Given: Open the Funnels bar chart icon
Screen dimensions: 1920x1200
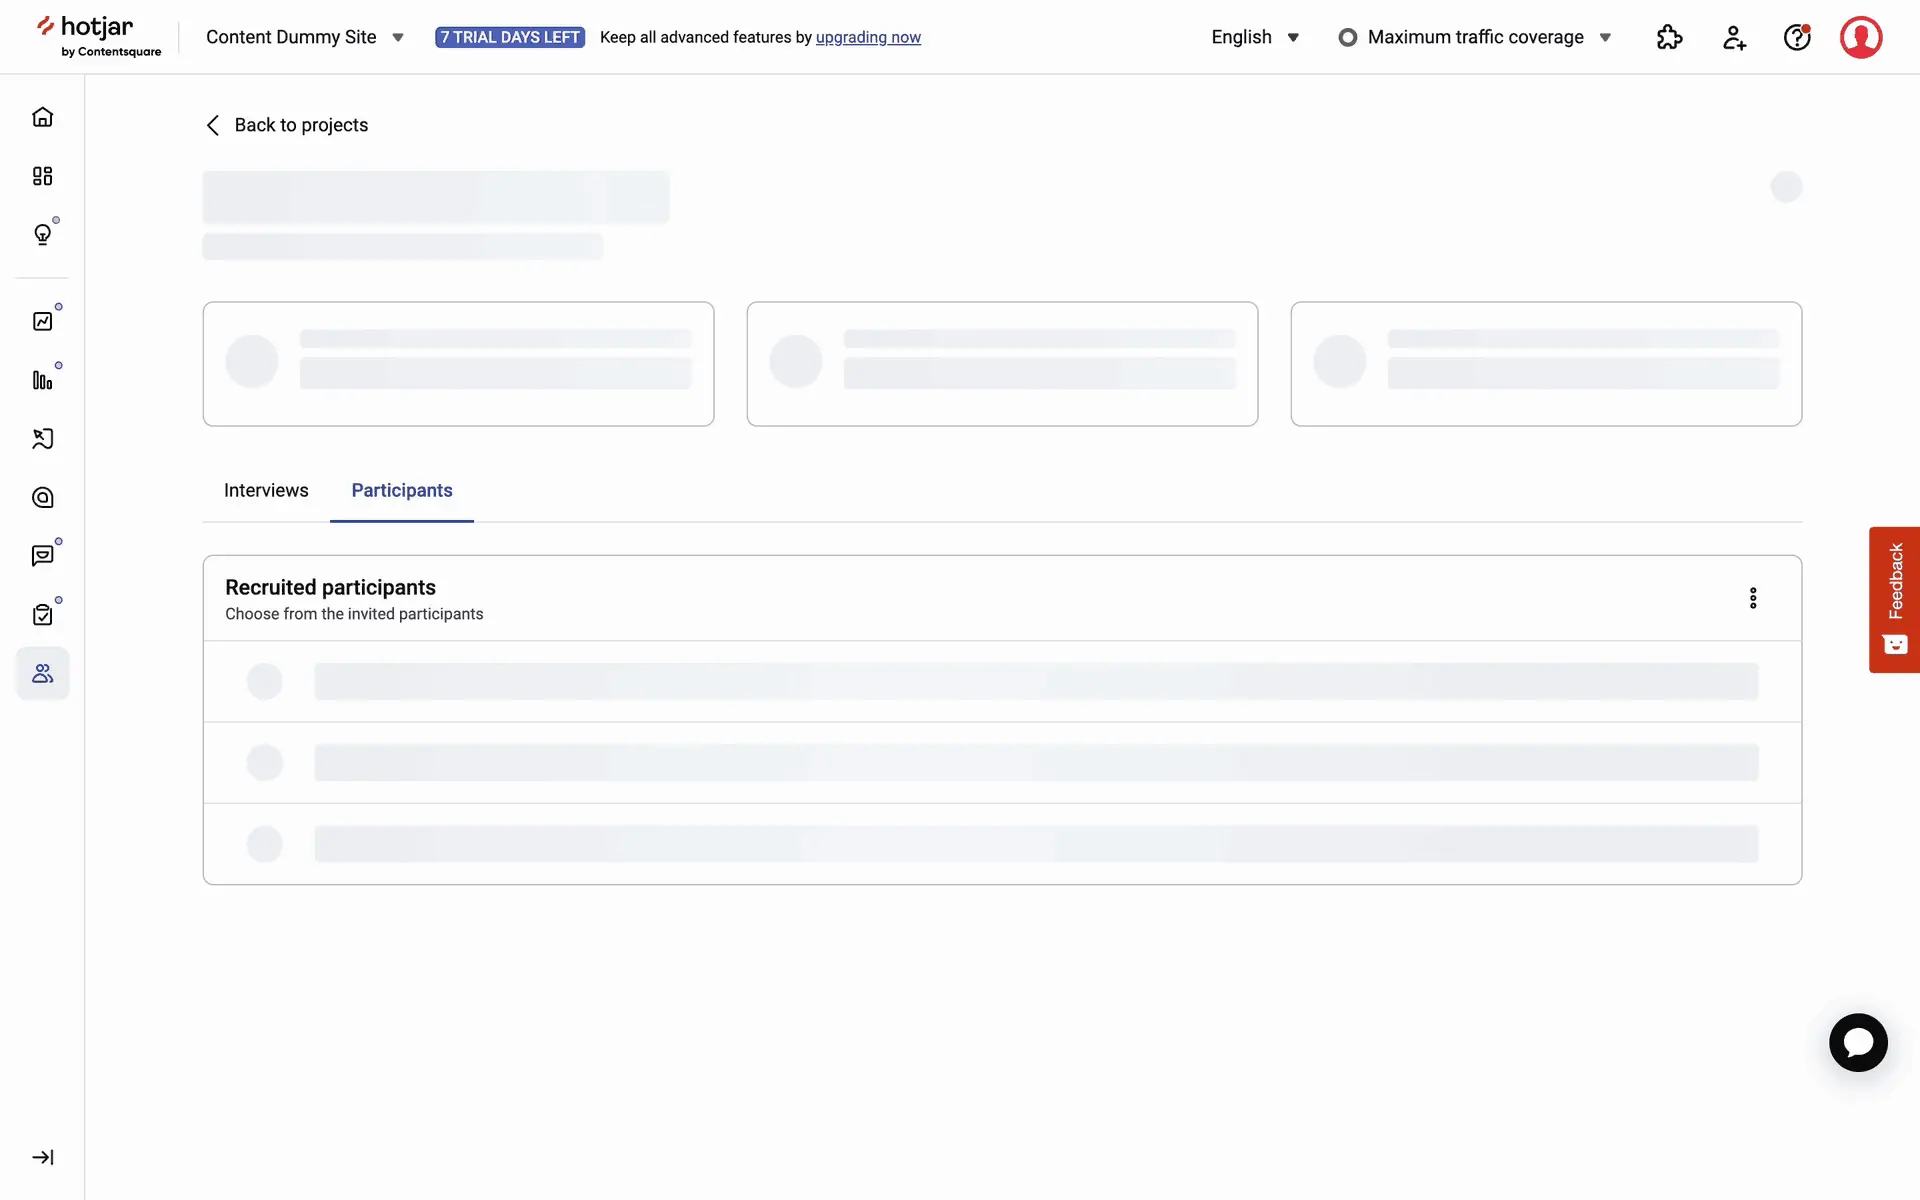Looking at the screenshot, I should point(42,380).
